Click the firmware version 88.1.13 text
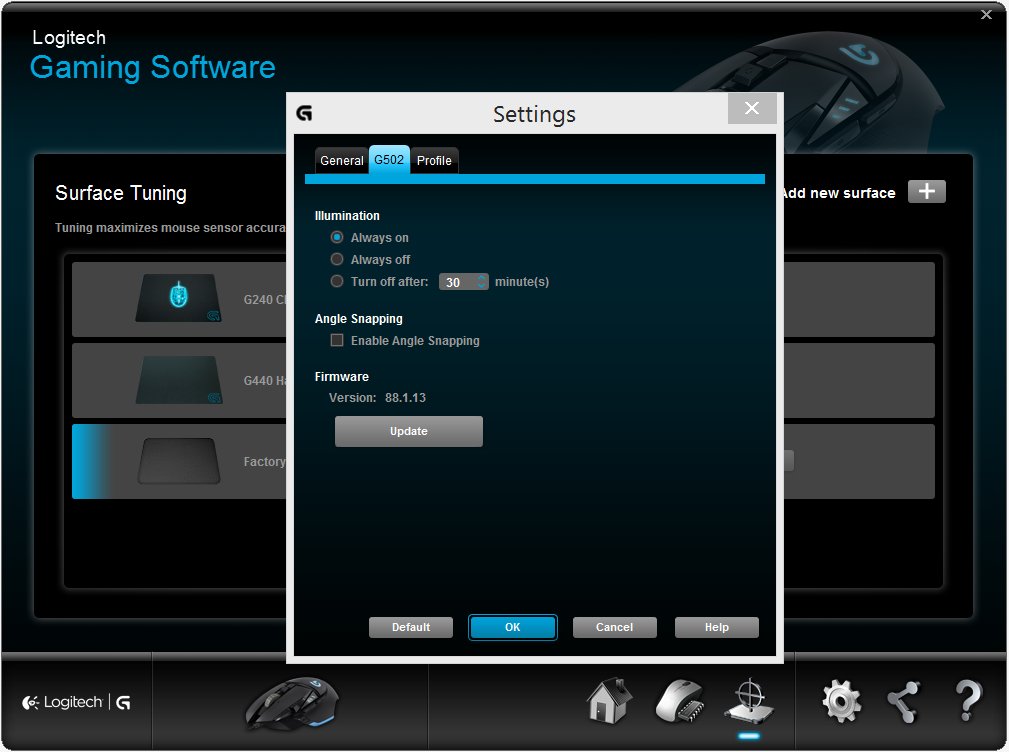This screenshot has height=752, width=1009. point(405,398)
